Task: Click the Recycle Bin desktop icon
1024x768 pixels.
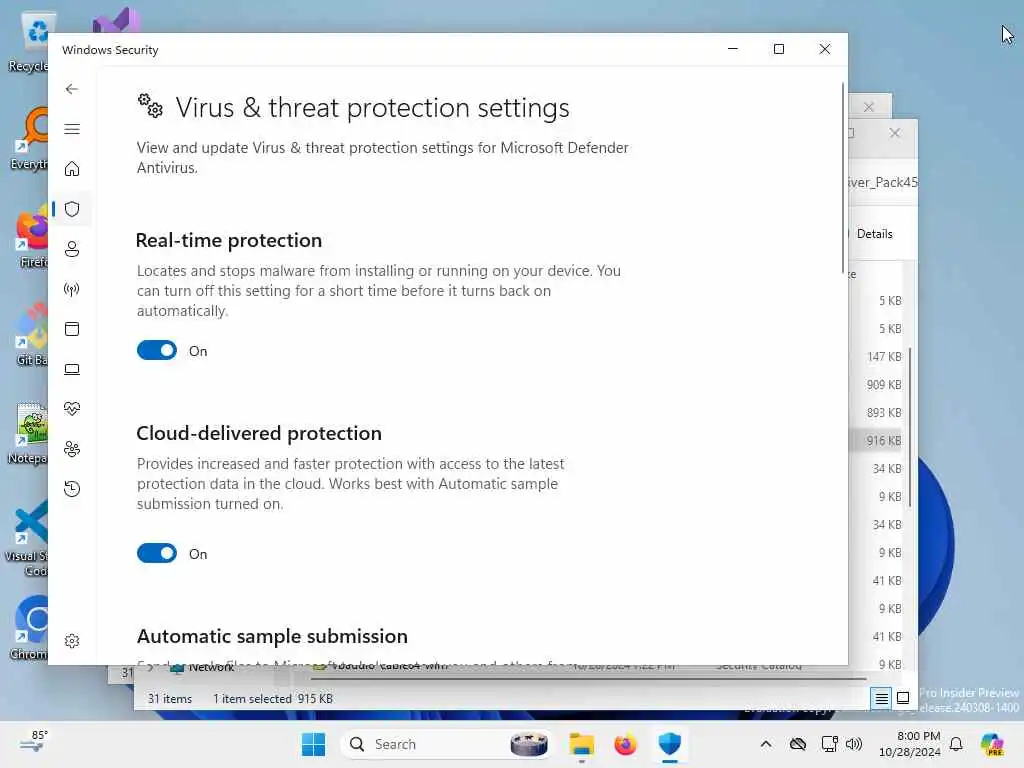Action: tap(27, 42)
